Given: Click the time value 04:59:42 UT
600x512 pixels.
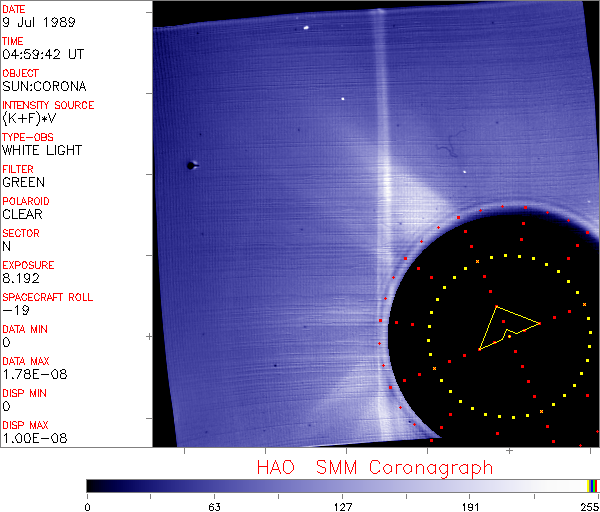Looking at the screenshot, I should [x=43, y=54].
